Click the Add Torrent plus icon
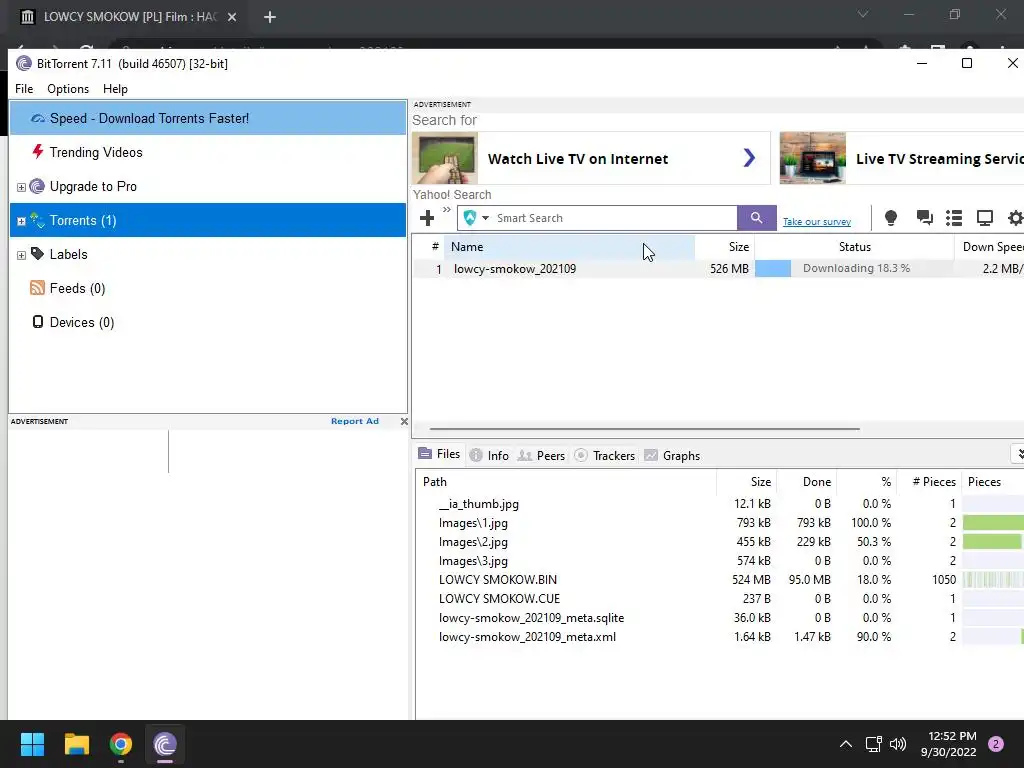The width and height of the screenshot is (1024, 768). click(427, 218)
